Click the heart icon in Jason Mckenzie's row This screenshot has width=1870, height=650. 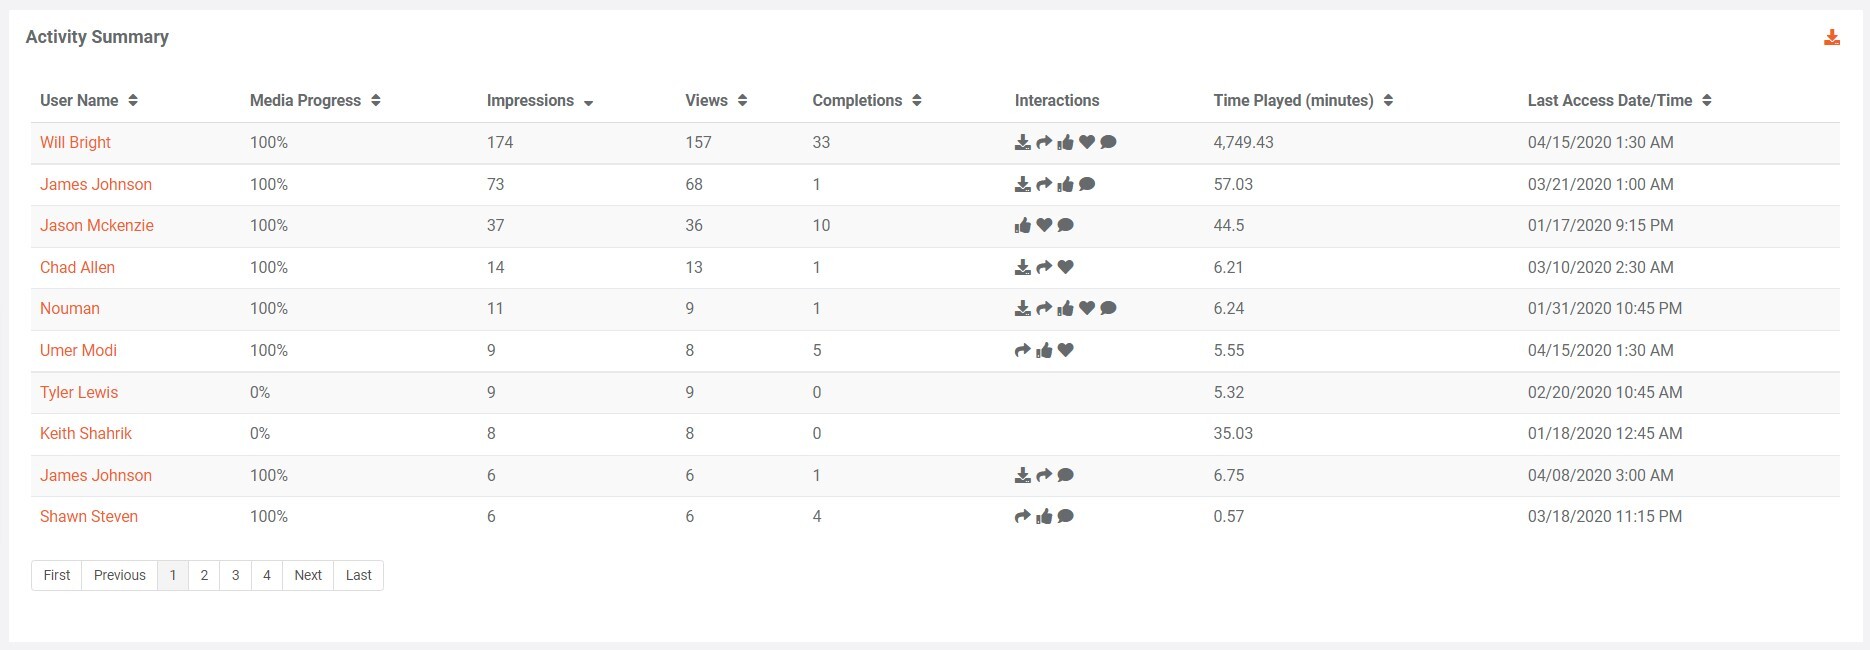click(x=1044, y=226)
